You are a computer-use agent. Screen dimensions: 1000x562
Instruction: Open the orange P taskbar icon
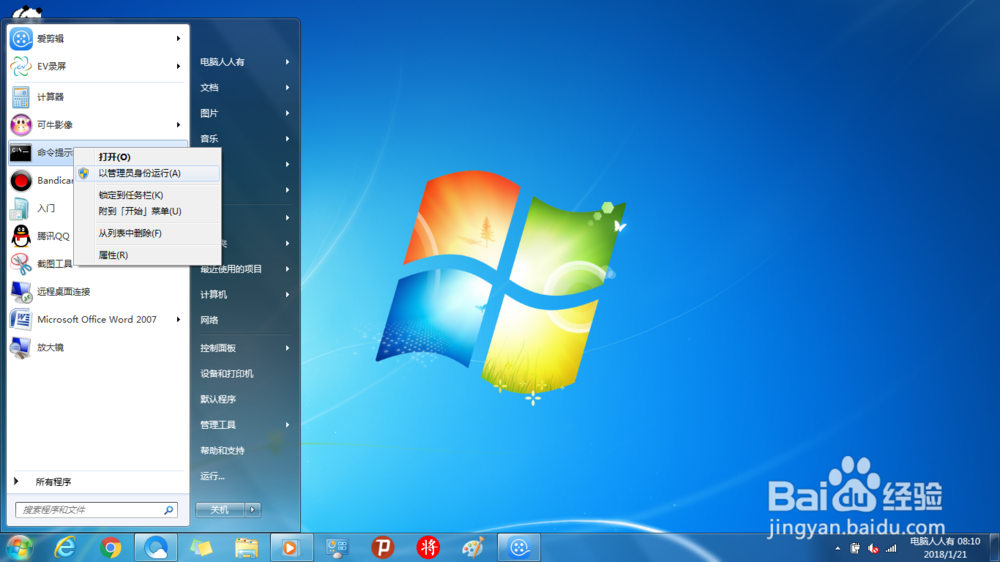tap(383, 547)
